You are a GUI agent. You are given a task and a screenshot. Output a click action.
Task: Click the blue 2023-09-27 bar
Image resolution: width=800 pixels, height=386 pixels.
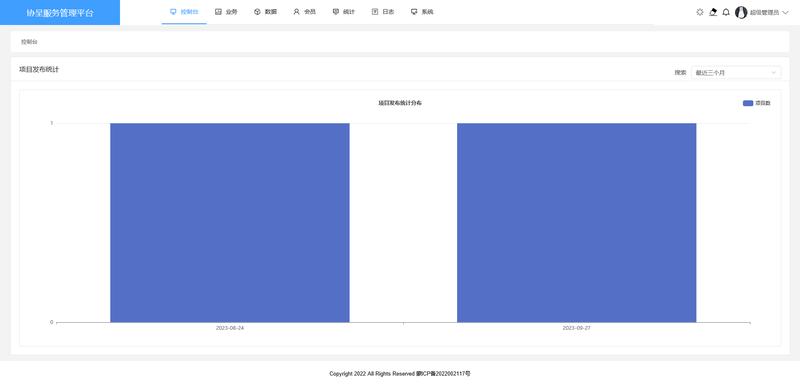[x=577, y=223]
